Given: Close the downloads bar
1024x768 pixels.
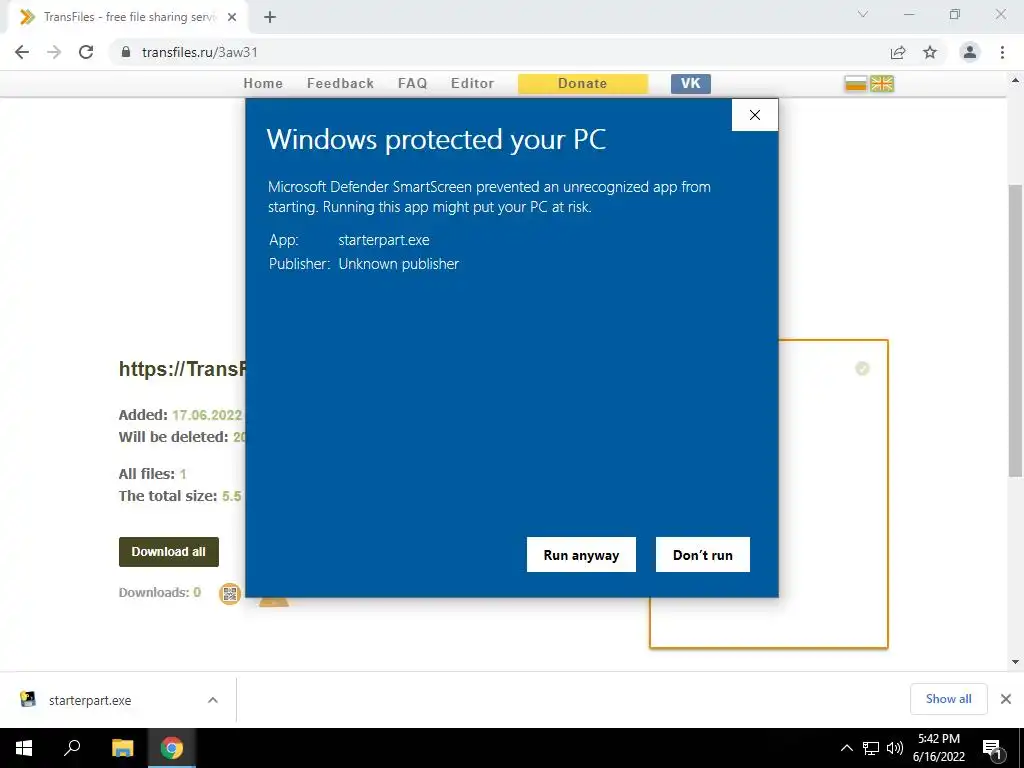Looking at the screenshot, I should pyautogui.click(x=1006, y=699).
